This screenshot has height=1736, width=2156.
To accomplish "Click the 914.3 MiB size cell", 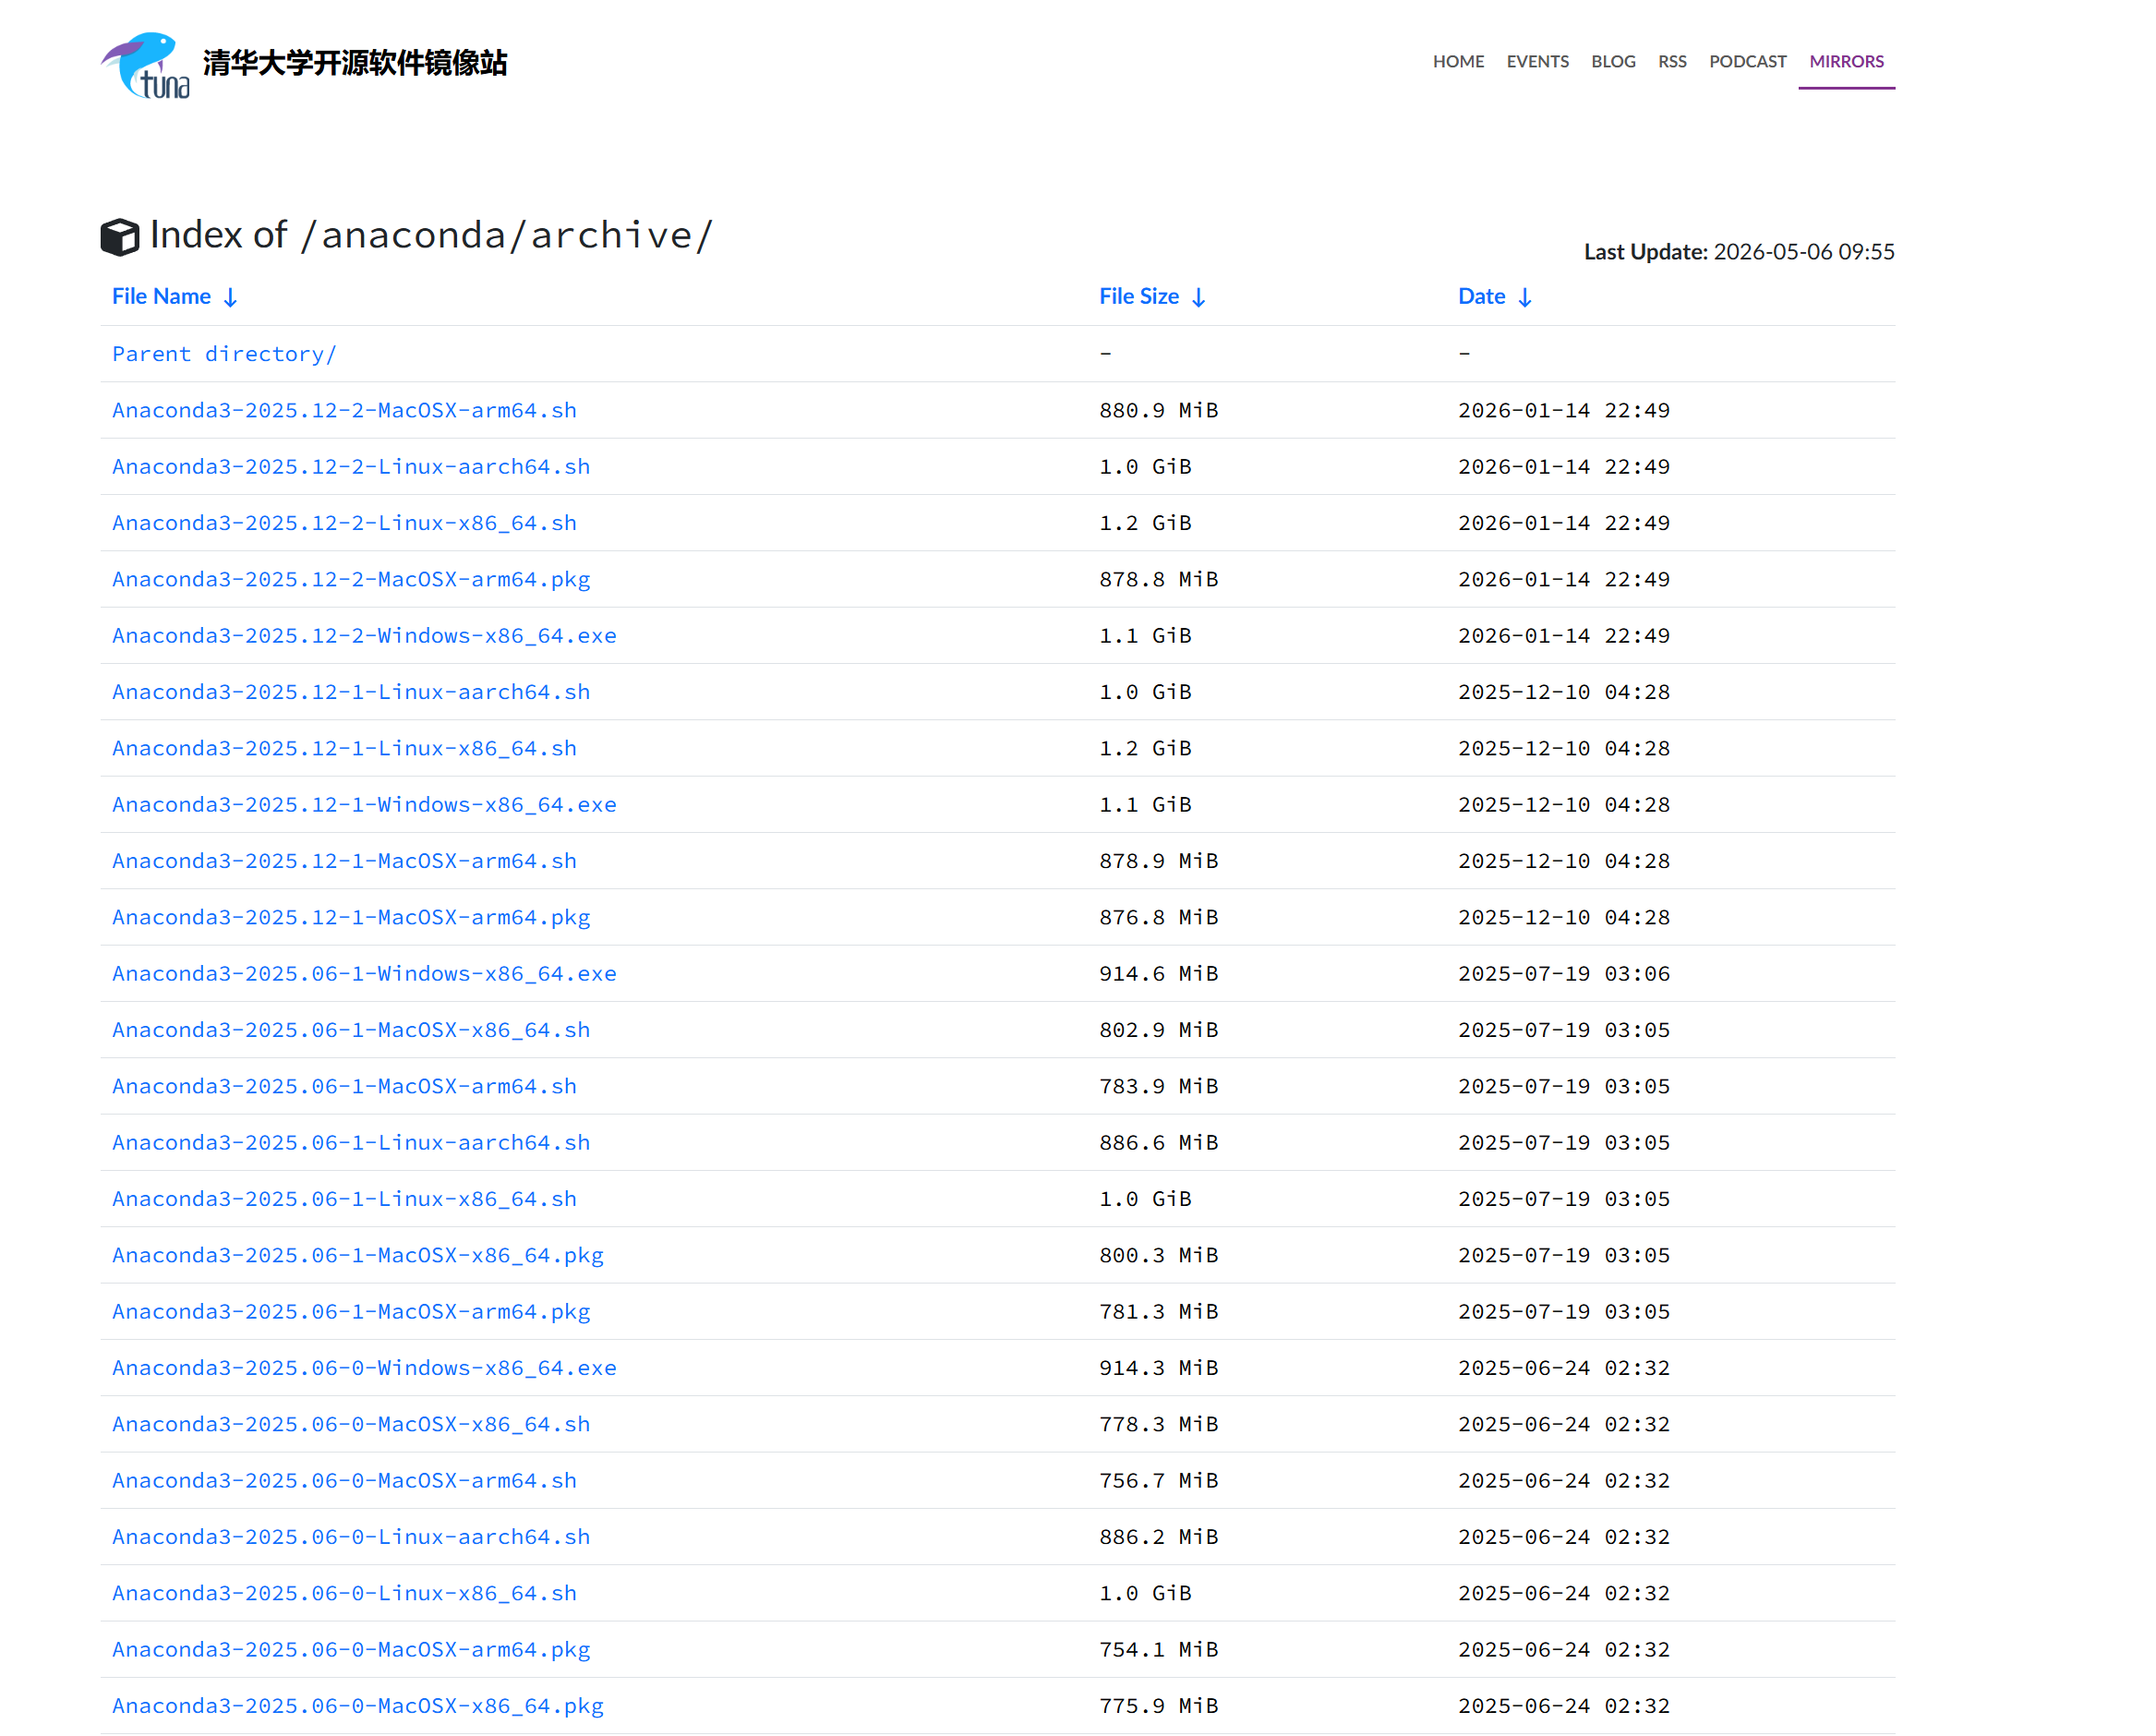I will click(x=1158, y=1368).
